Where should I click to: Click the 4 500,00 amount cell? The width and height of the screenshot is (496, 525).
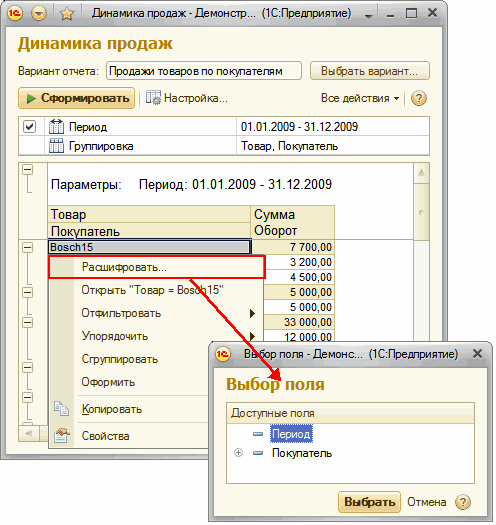click(x=298, y=277)
